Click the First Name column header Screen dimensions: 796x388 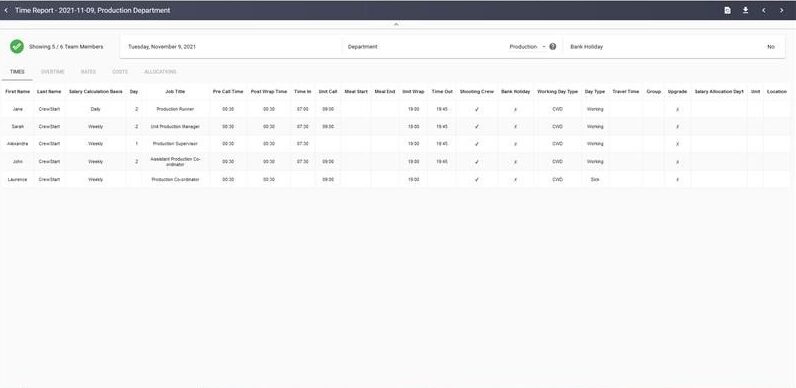click(x=18, y=91)
